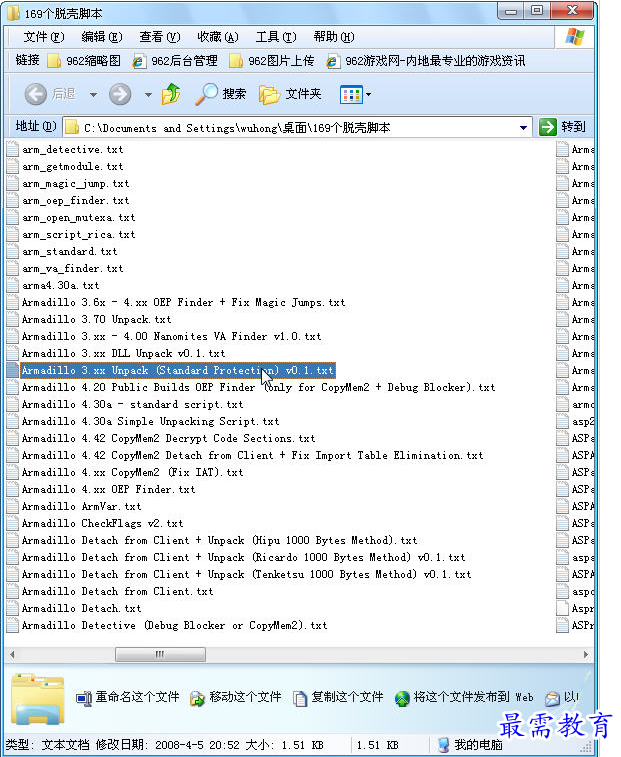Select Armadillo ArmVar.txt file

[x=81, y=506]
